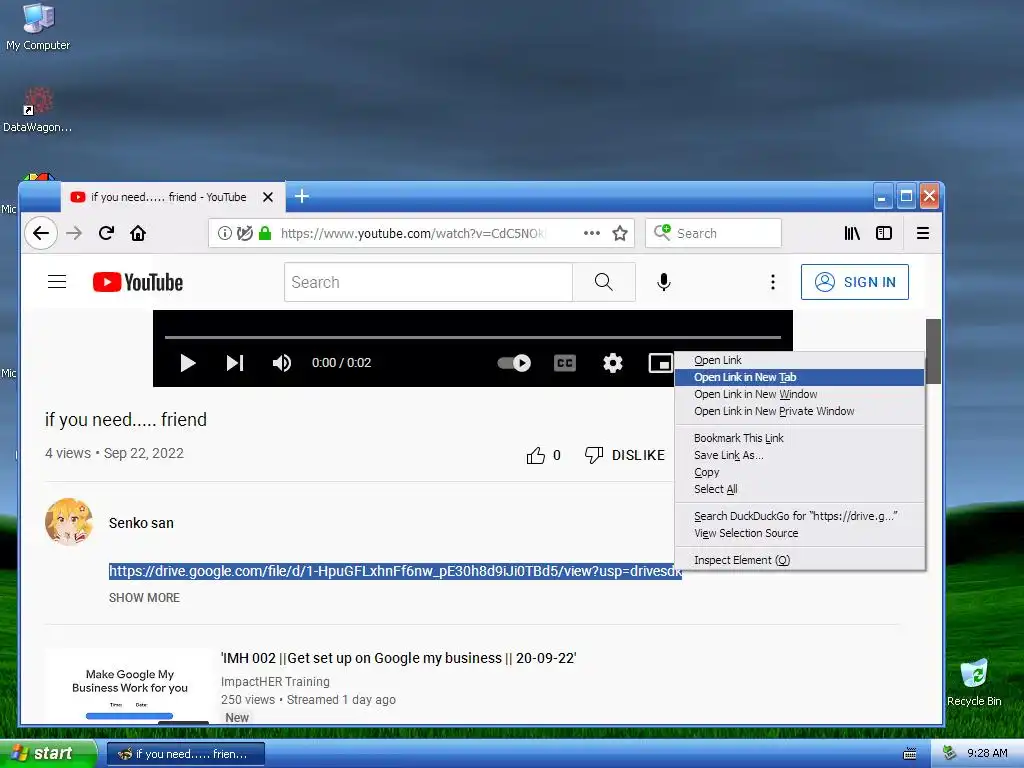Choose Open Link from context menu
The height and width of the screenshot is (768, 1024).
(799, 360)
